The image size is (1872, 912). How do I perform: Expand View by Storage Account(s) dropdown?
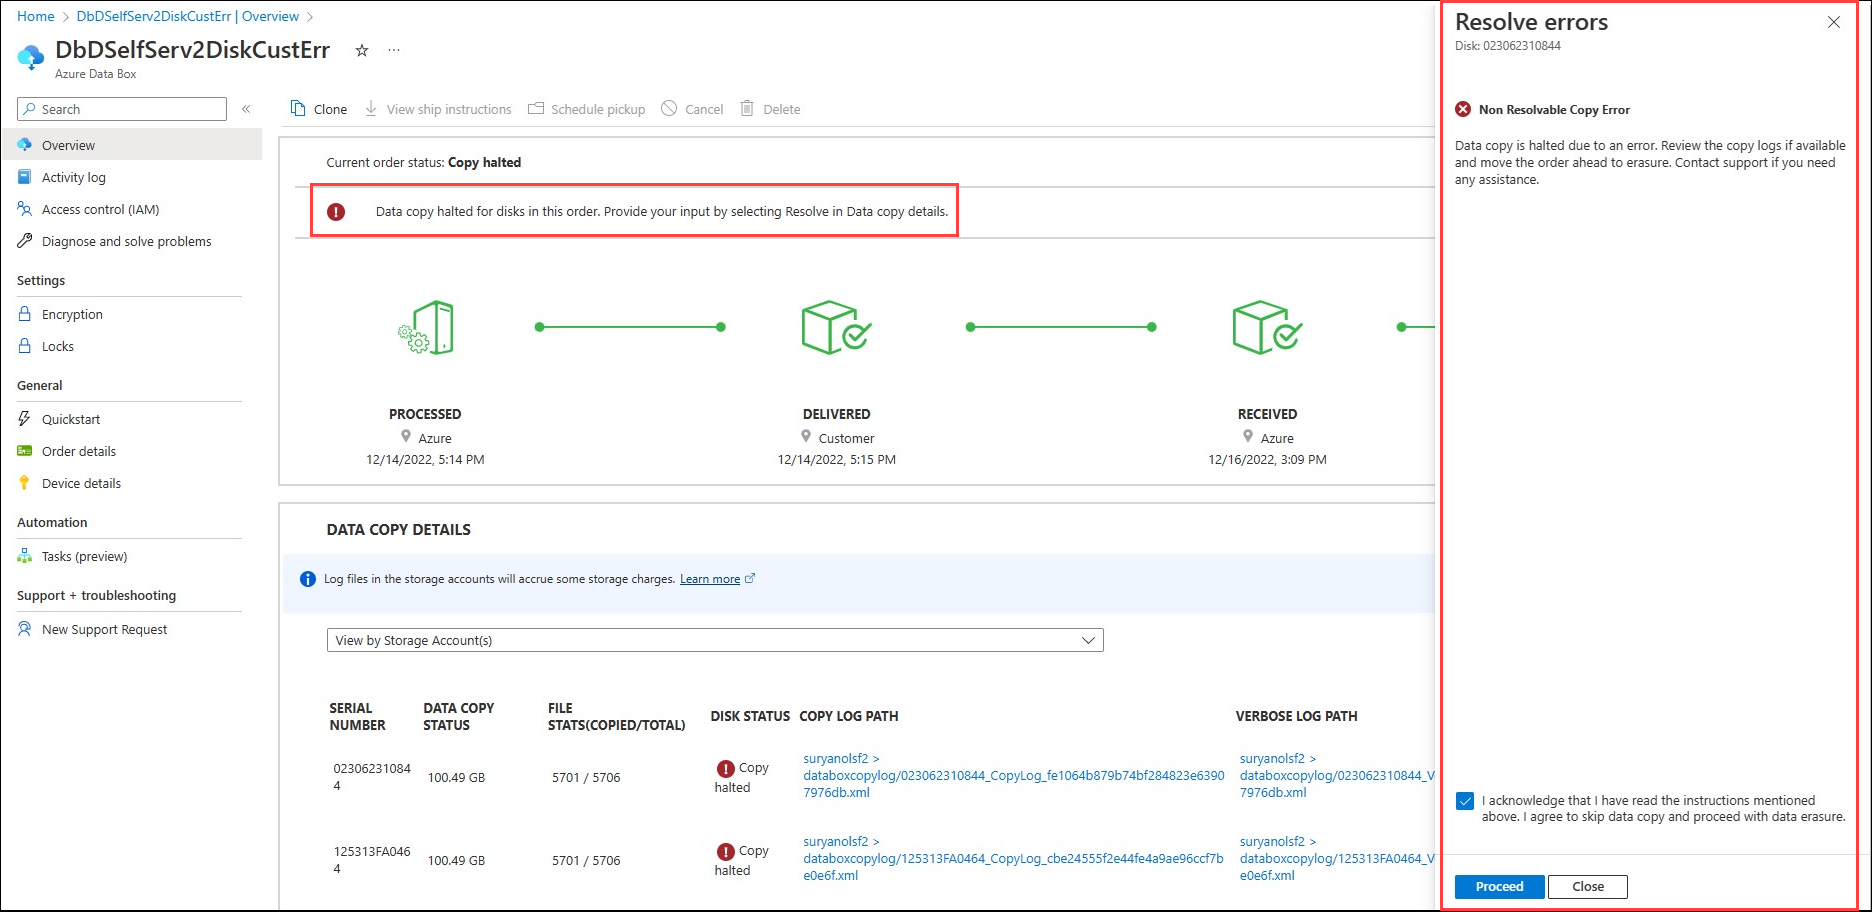pyautogui.click(x=715, y=640)
